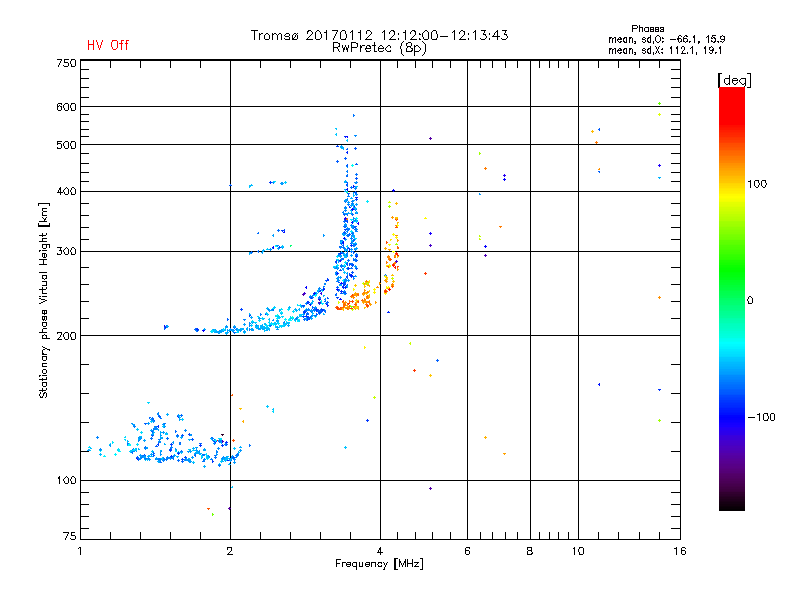The image size is (800, 600).
Task: Click the RwPretec (8p) subtitle
Action: pyautogui.click(x=379, y=48)
